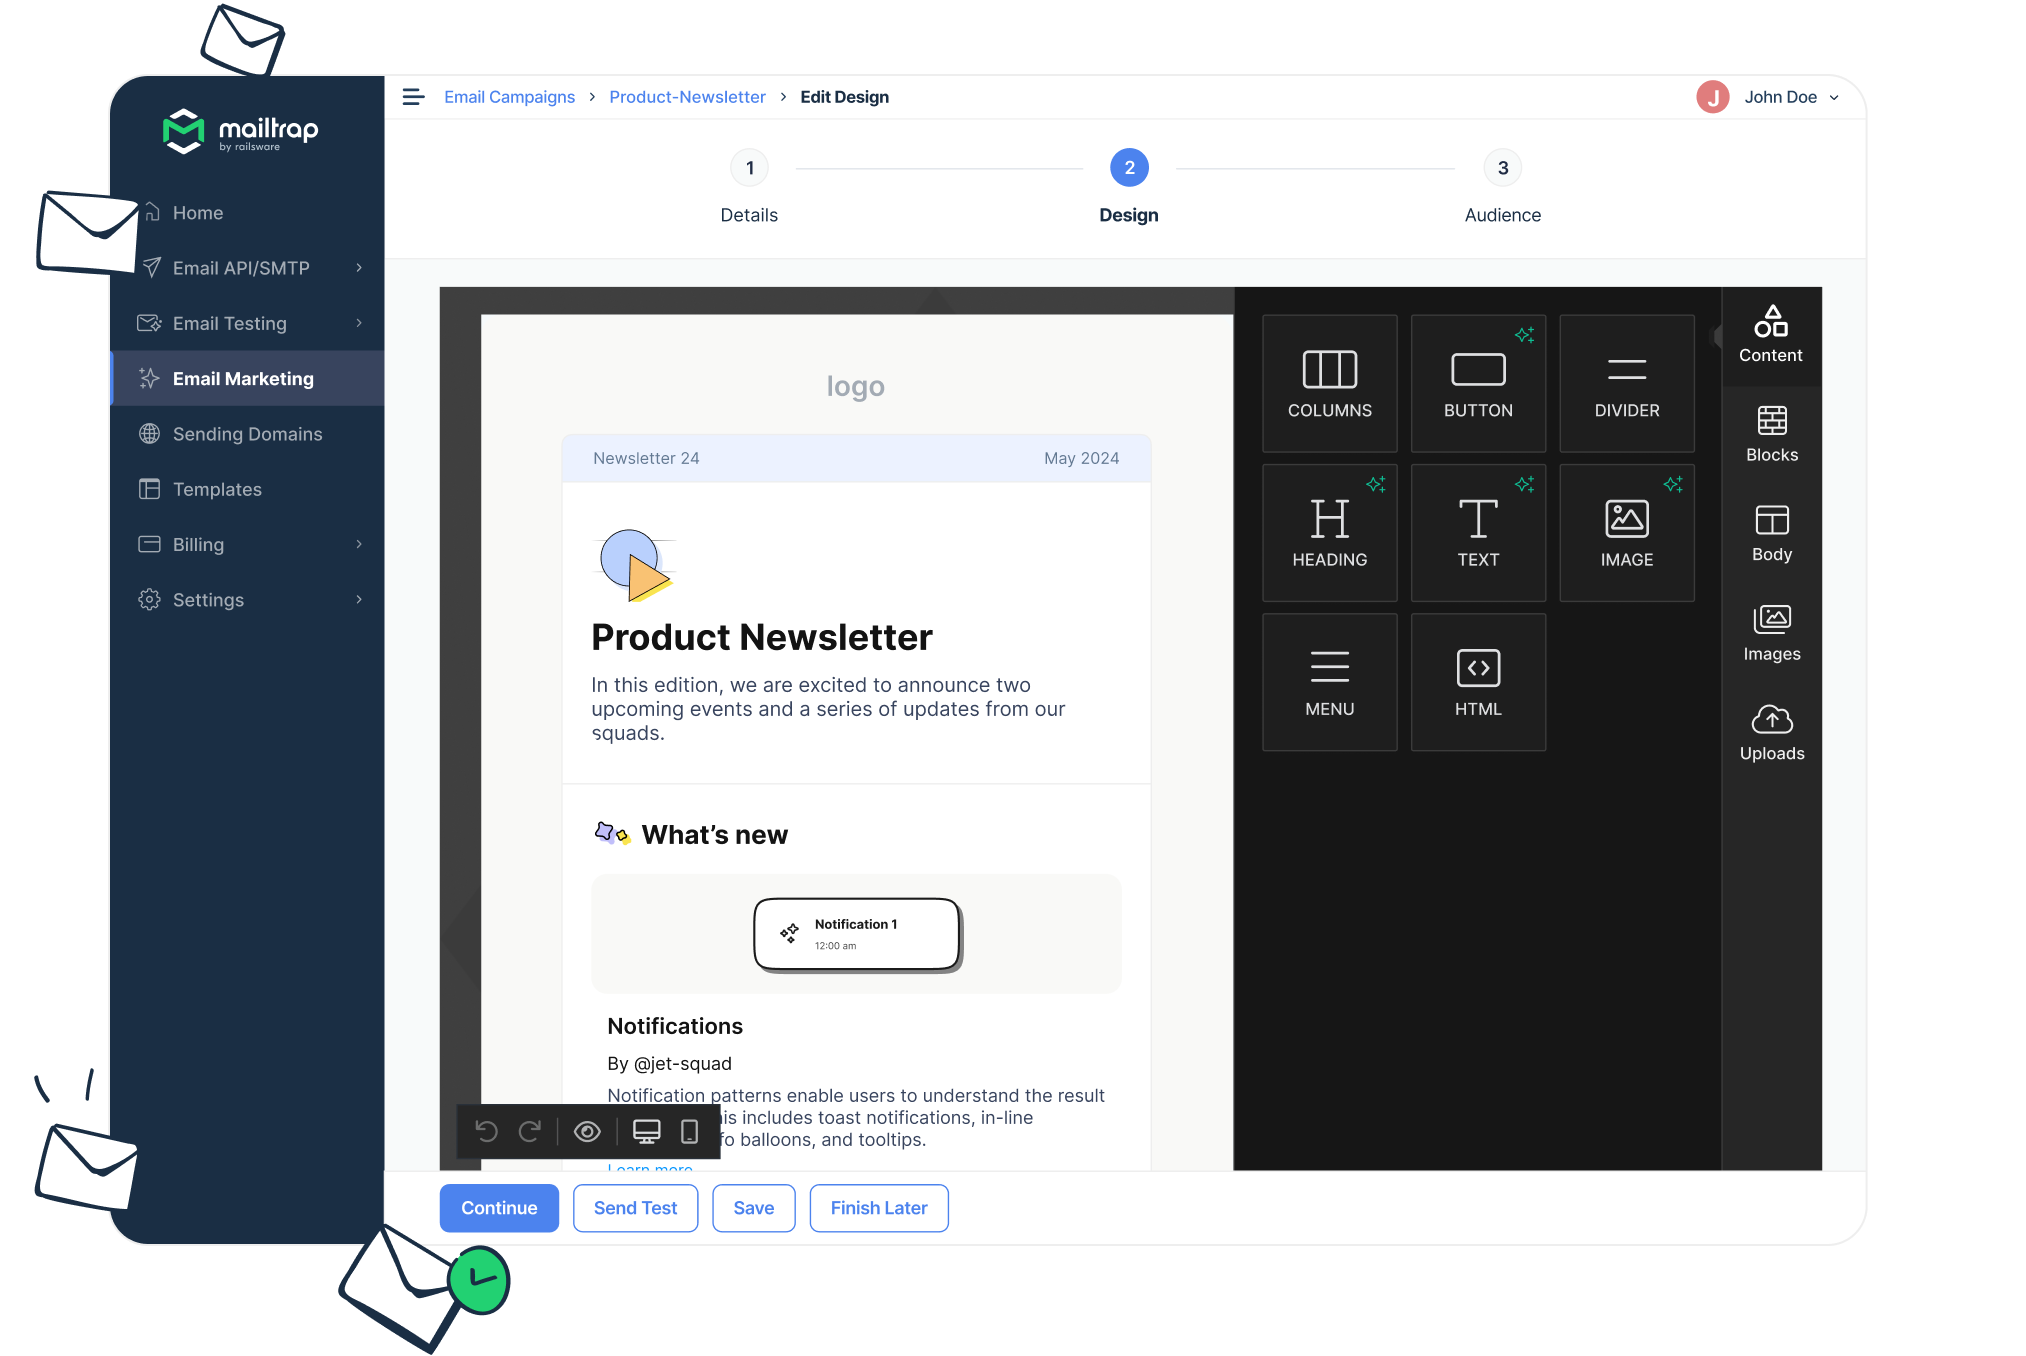
Task: Open the Uploads panel
Action: tap(1771, 733)
